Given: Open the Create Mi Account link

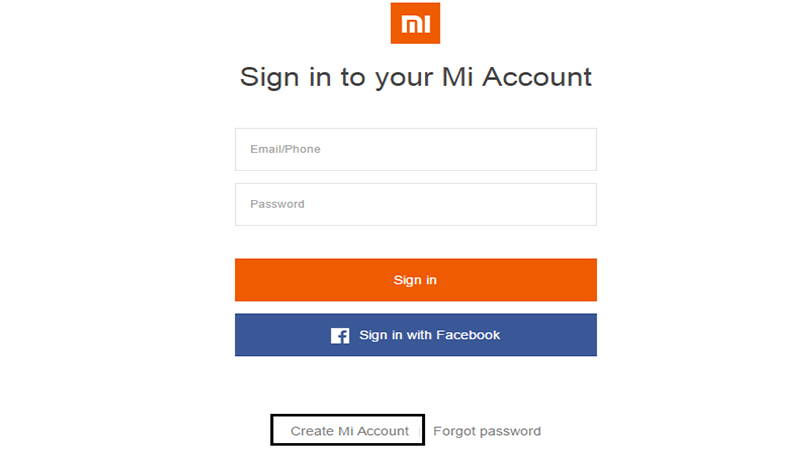Looking at the screenshot, I should point(349,431).
